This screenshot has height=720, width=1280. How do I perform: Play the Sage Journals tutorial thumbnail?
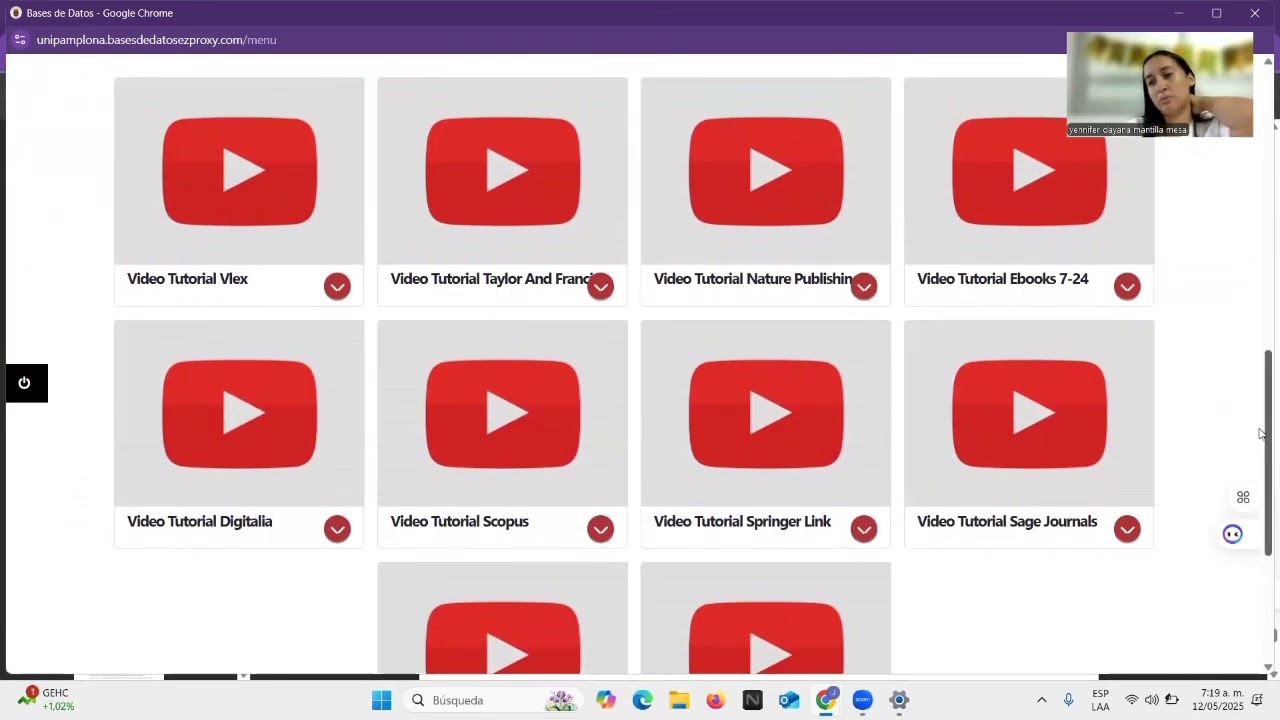(1029, 413)
